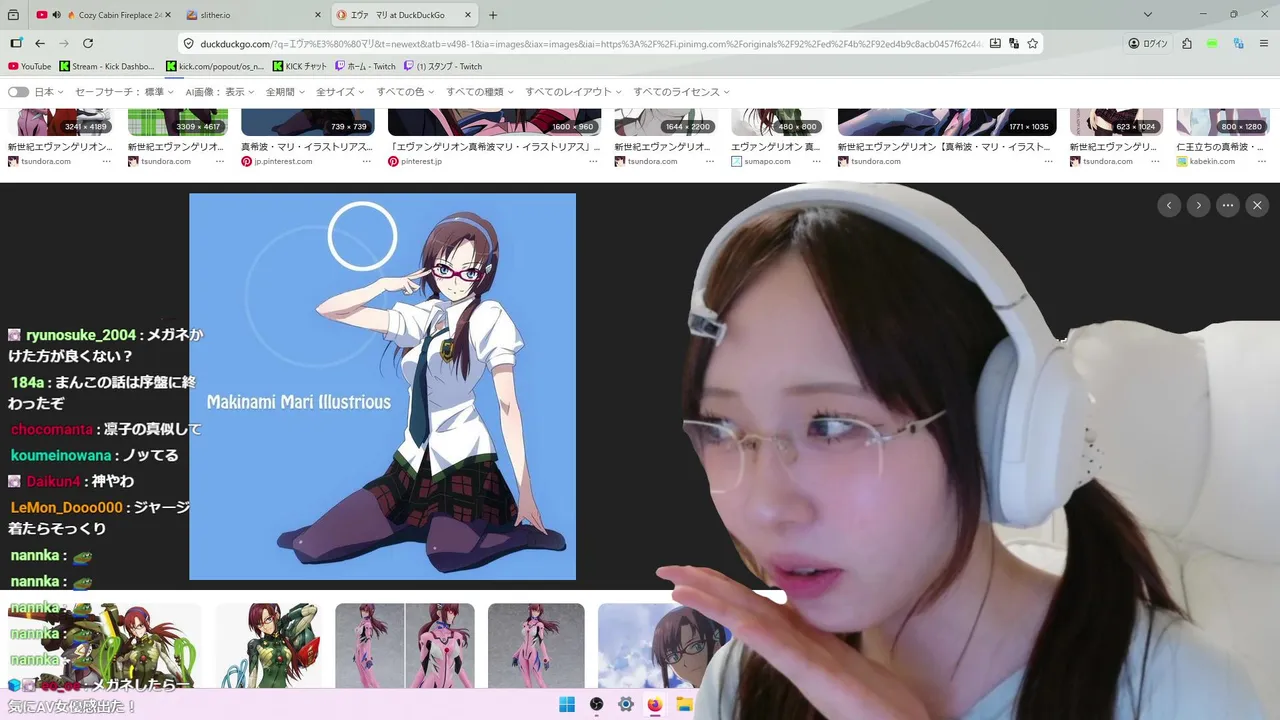This screenshot has width=1280, height=720.
Task: Open the 800 × 1280 kabekin.com thumbnail
Action: 1223,122
